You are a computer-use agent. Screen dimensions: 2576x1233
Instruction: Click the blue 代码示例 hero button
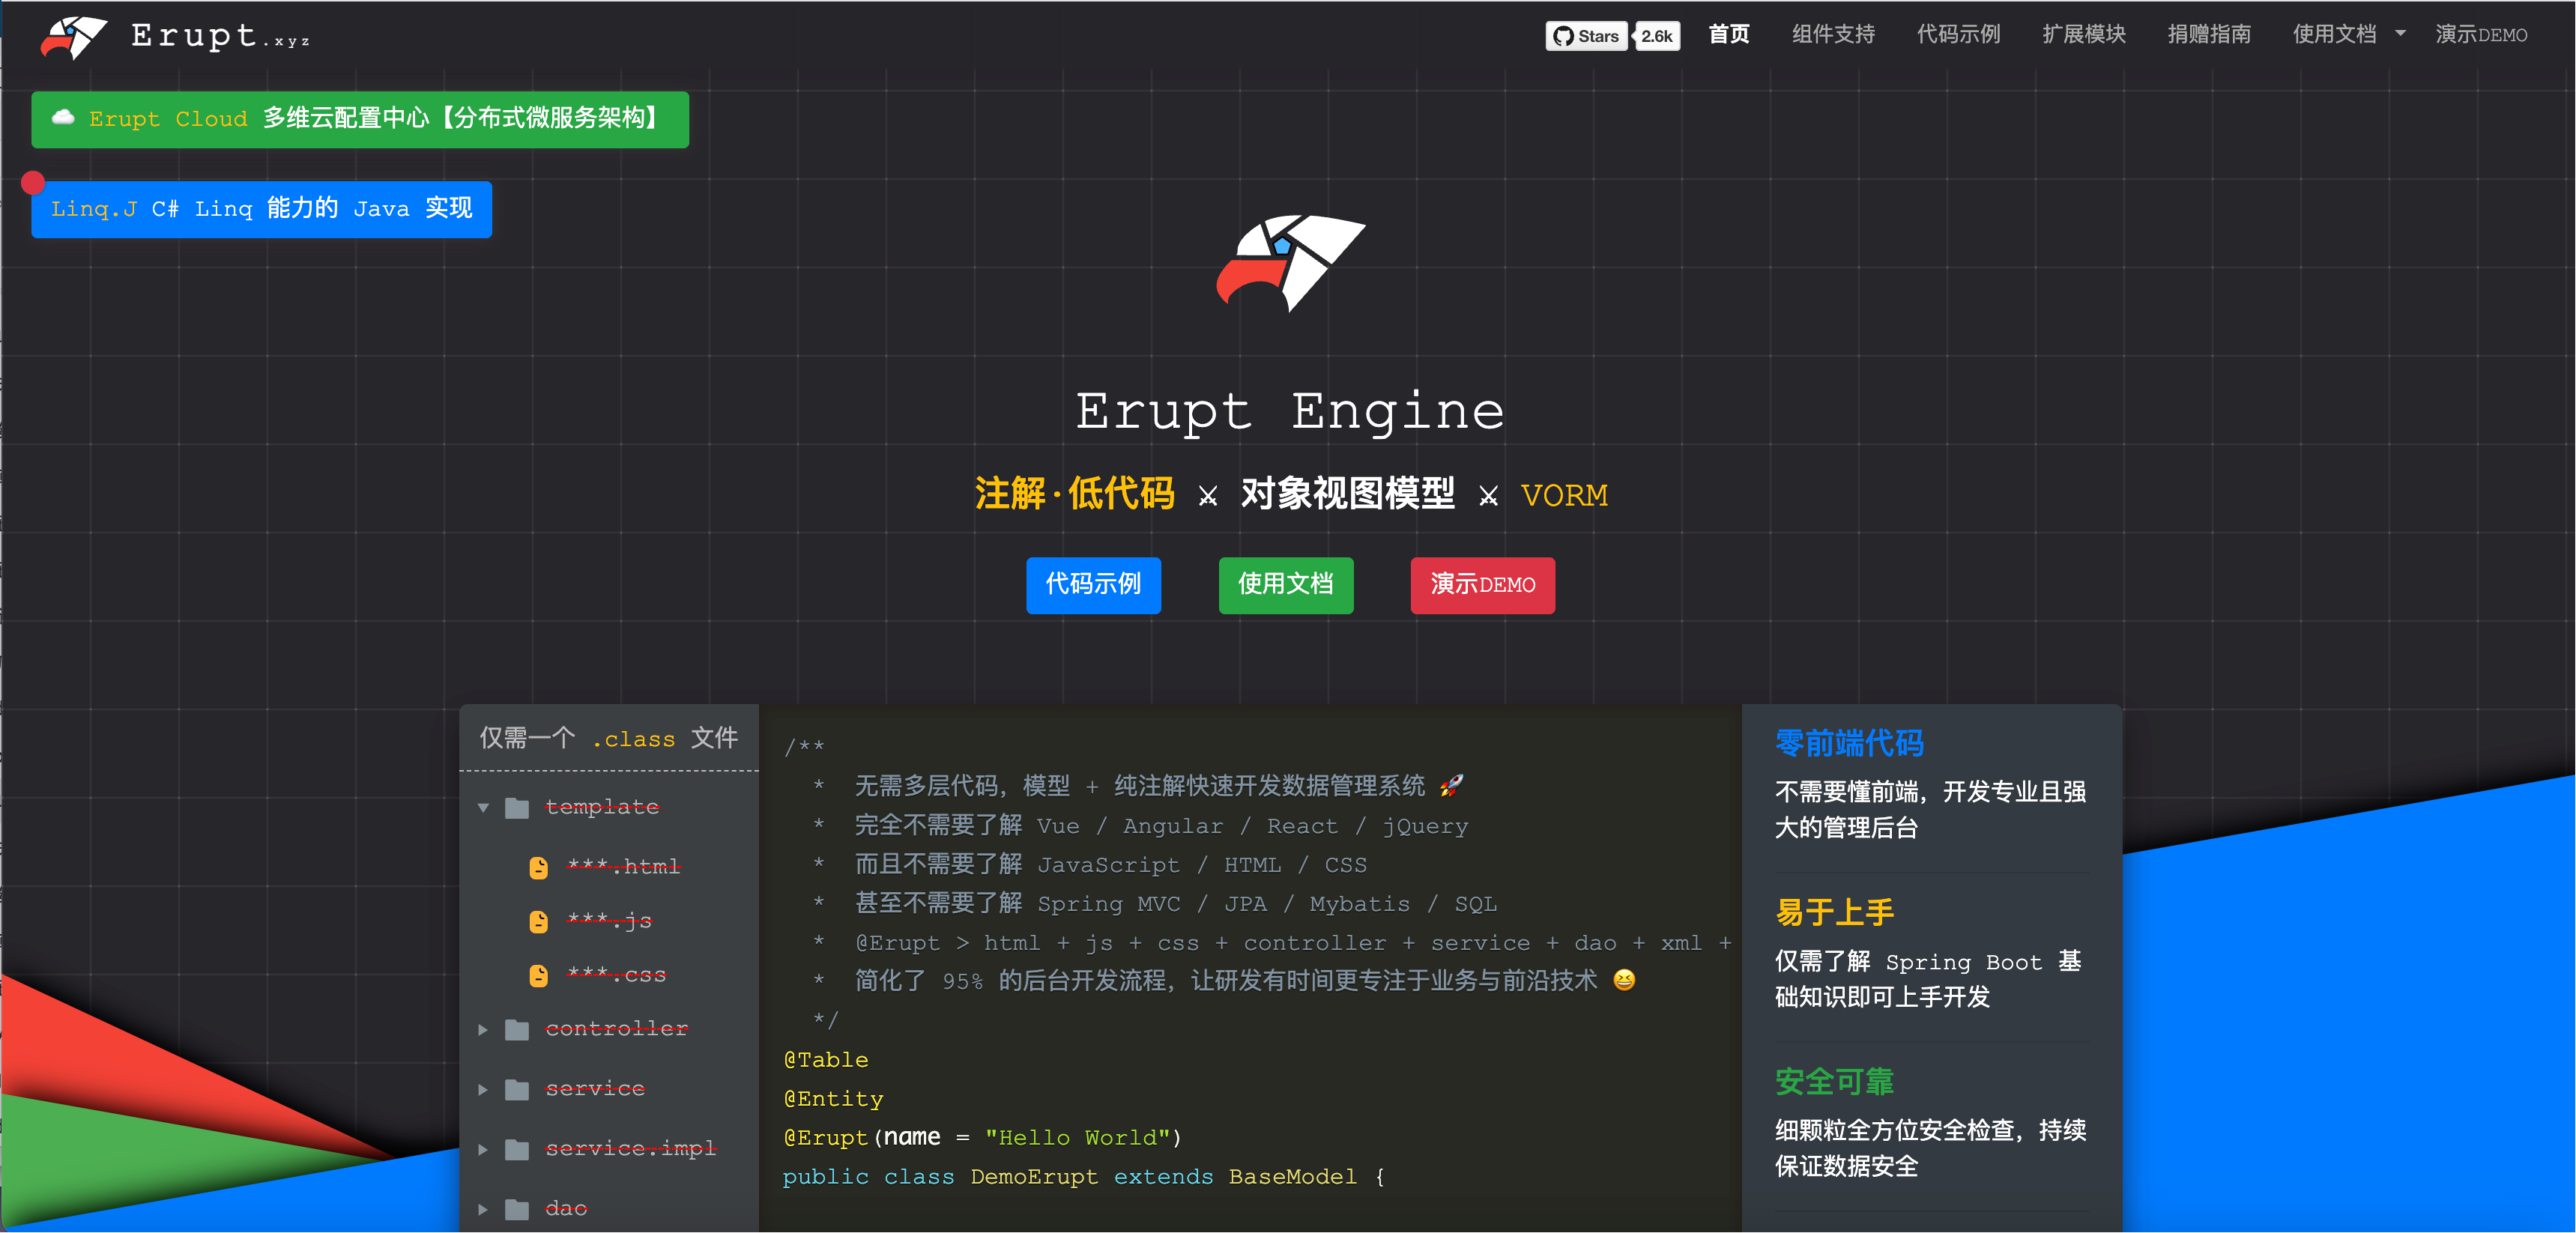pos(1093,585)
